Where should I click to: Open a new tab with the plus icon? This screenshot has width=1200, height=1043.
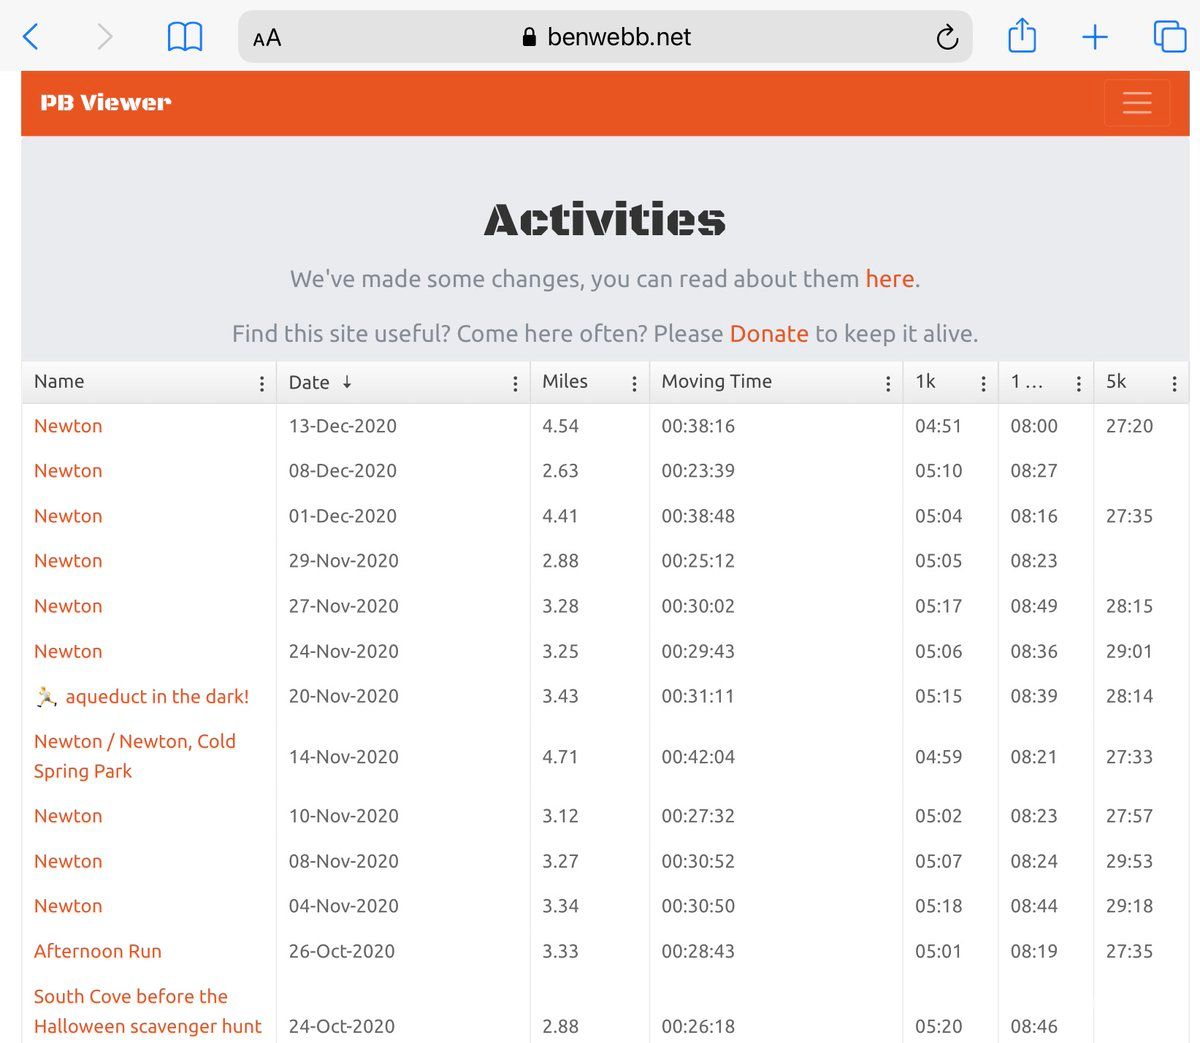tap(1095, 38)
